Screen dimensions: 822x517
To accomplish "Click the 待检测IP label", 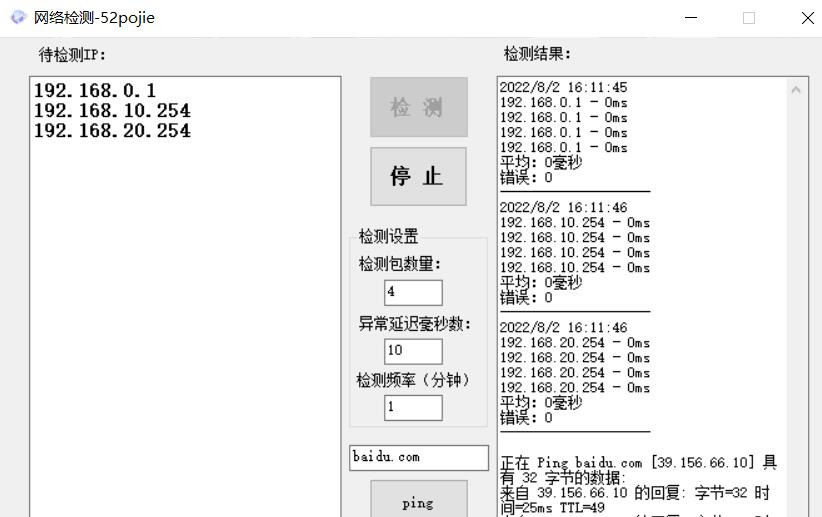I will tap(72, 55).
